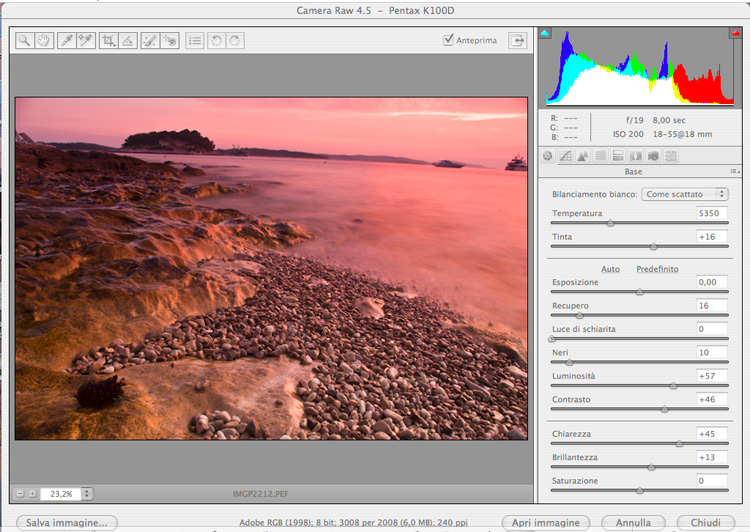Open Bilanciamento bianco dropdown

pyautogui.click(x=684, y=194)
